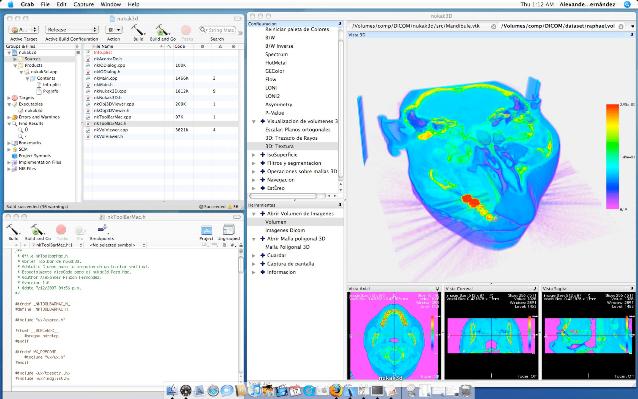The image size is (638, 399).
Task: Click the red Tasks icon in the editor toolbar
Action: click(x=61, y=230)
